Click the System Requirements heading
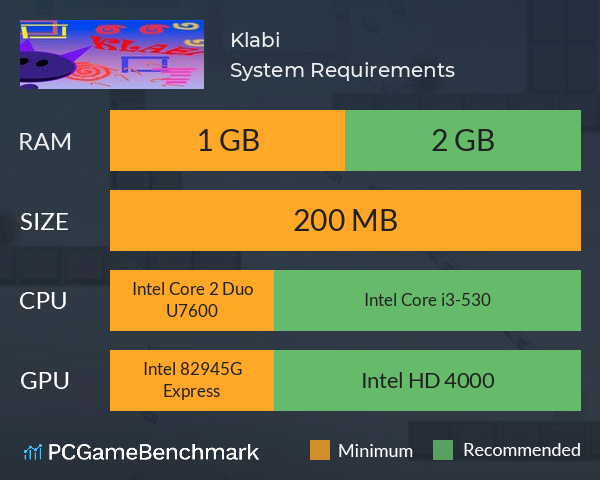Viewport: 600px width, 480px height. point(342,70)
